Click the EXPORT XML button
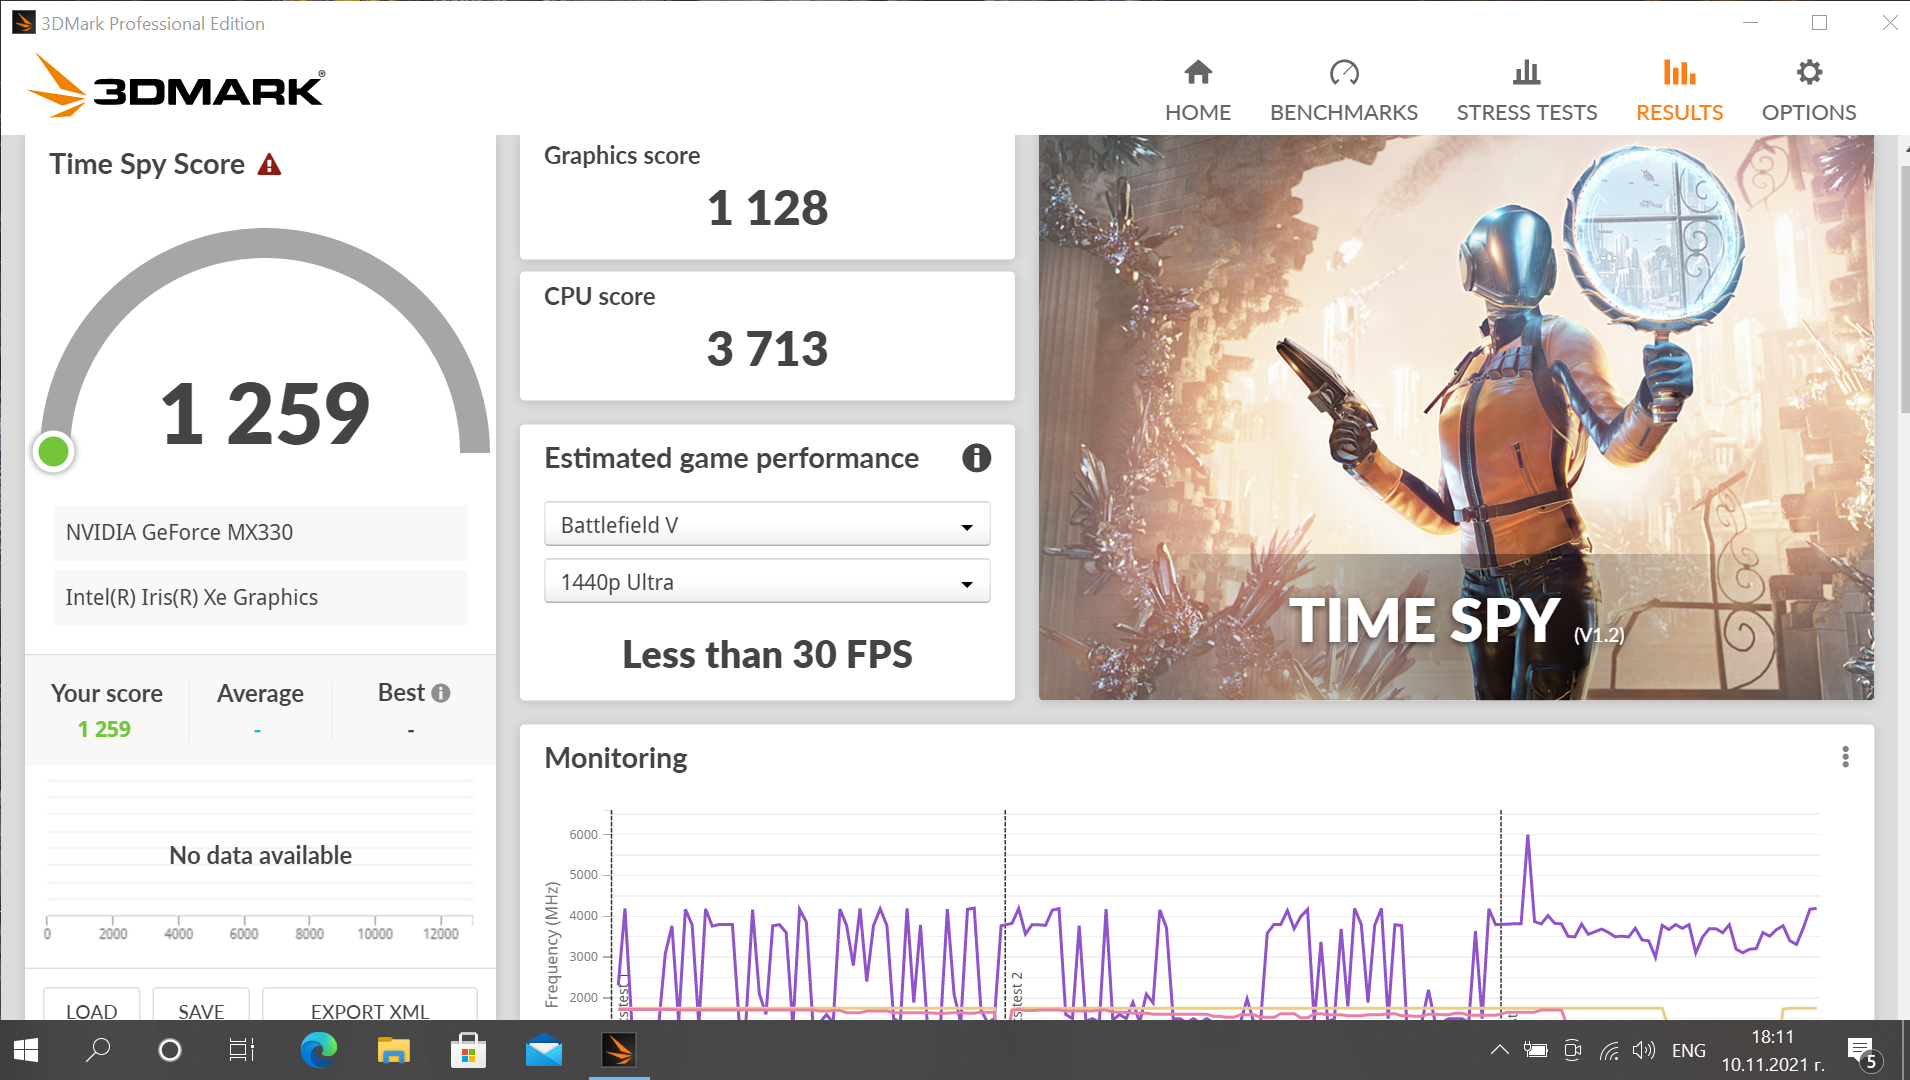1910x1080 pixels. (370, 1005)
